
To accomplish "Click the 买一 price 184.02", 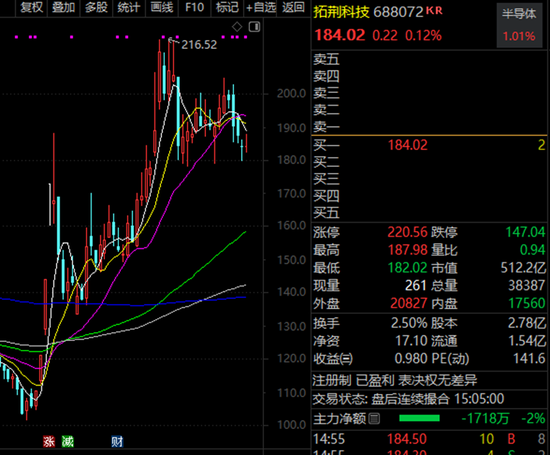I will coord(408,145).
